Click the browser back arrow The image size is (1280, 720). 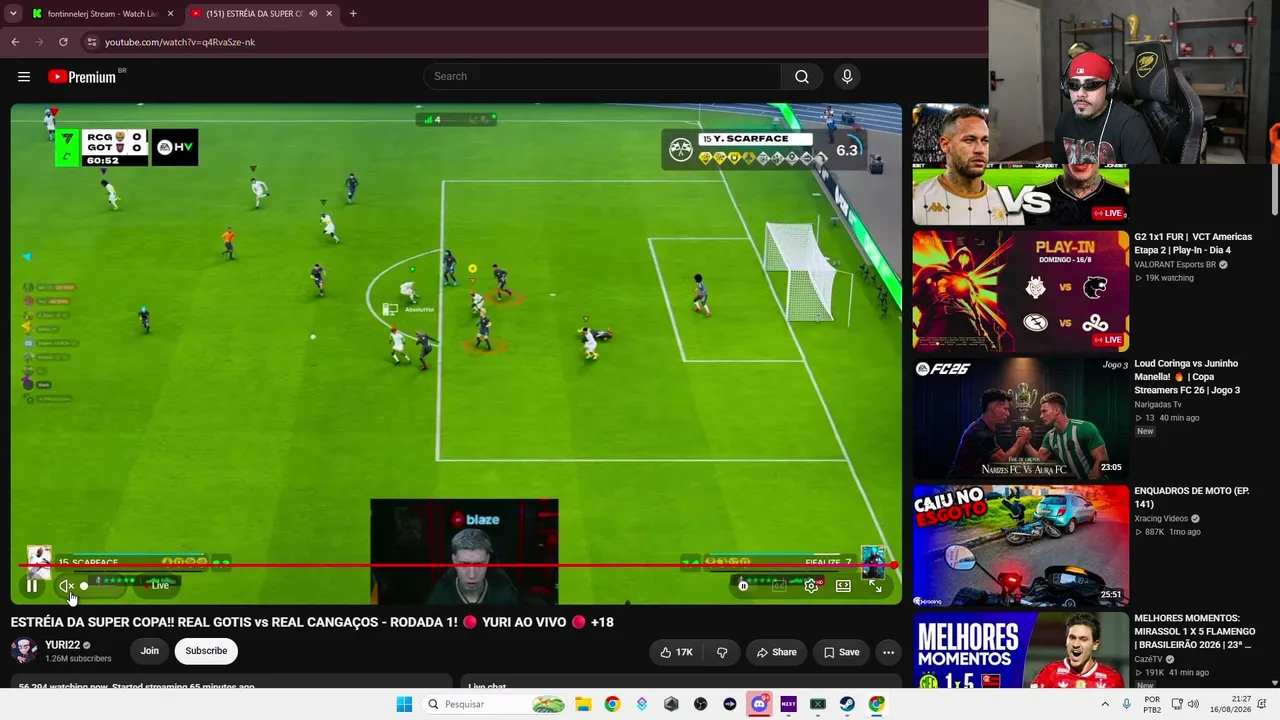pyautogui.click(x=15, y=42)
